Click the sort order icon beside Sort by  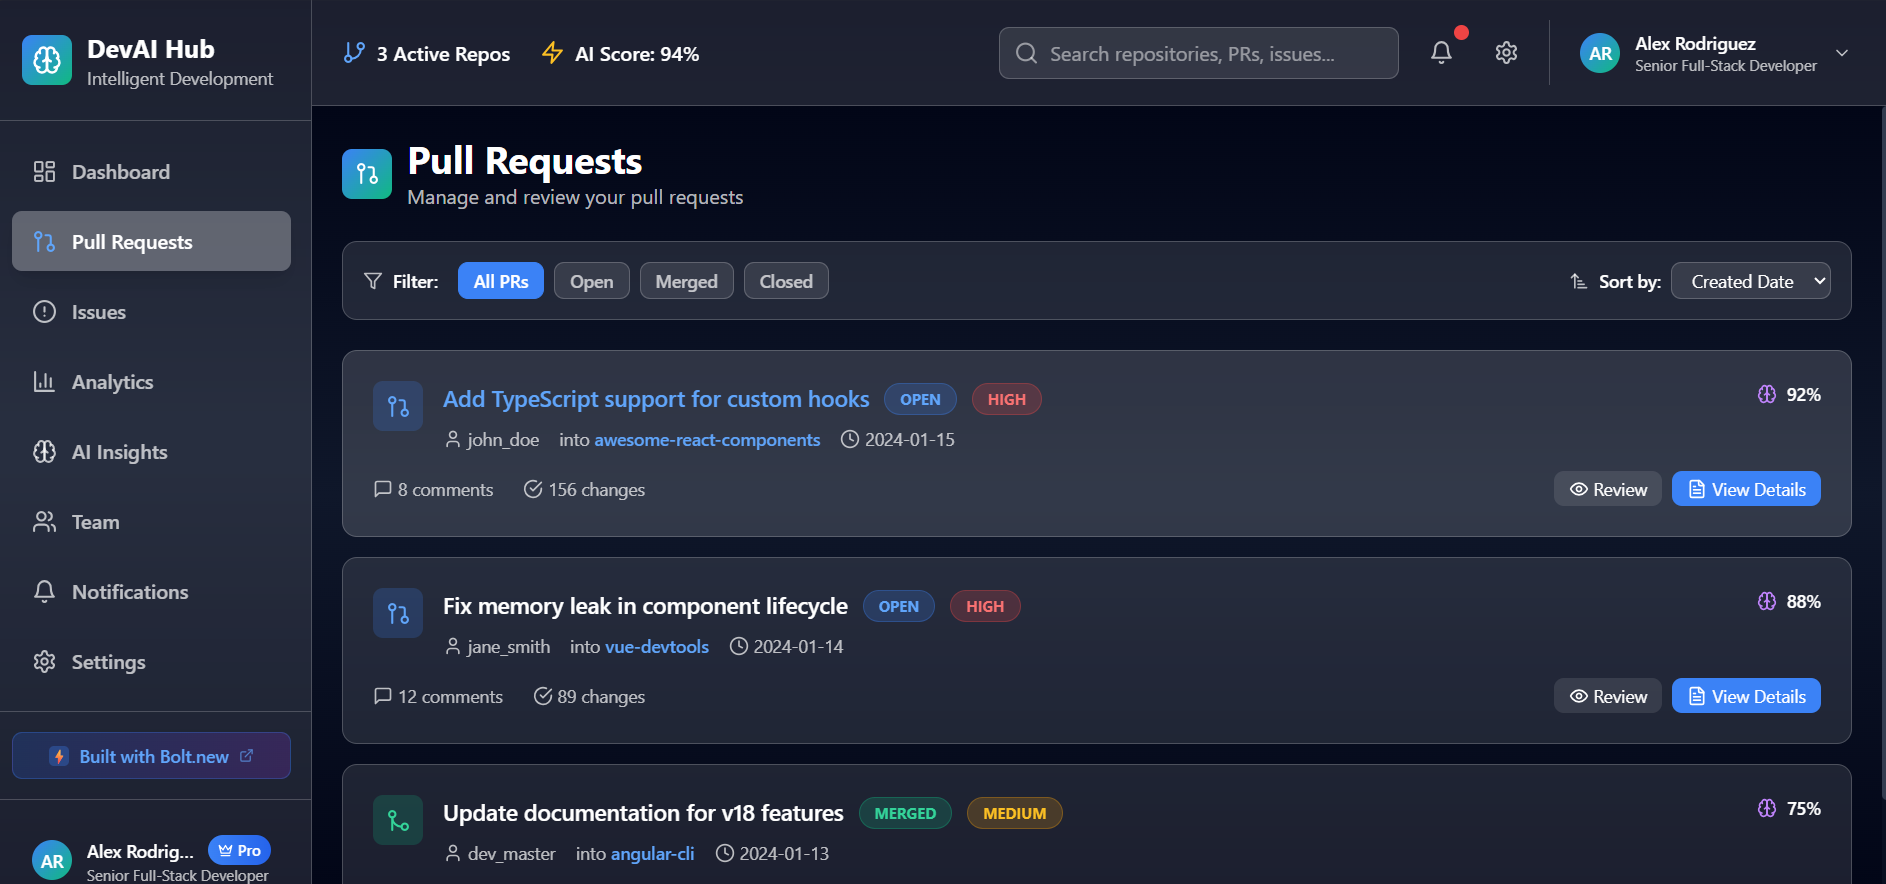coord(1579,281)
